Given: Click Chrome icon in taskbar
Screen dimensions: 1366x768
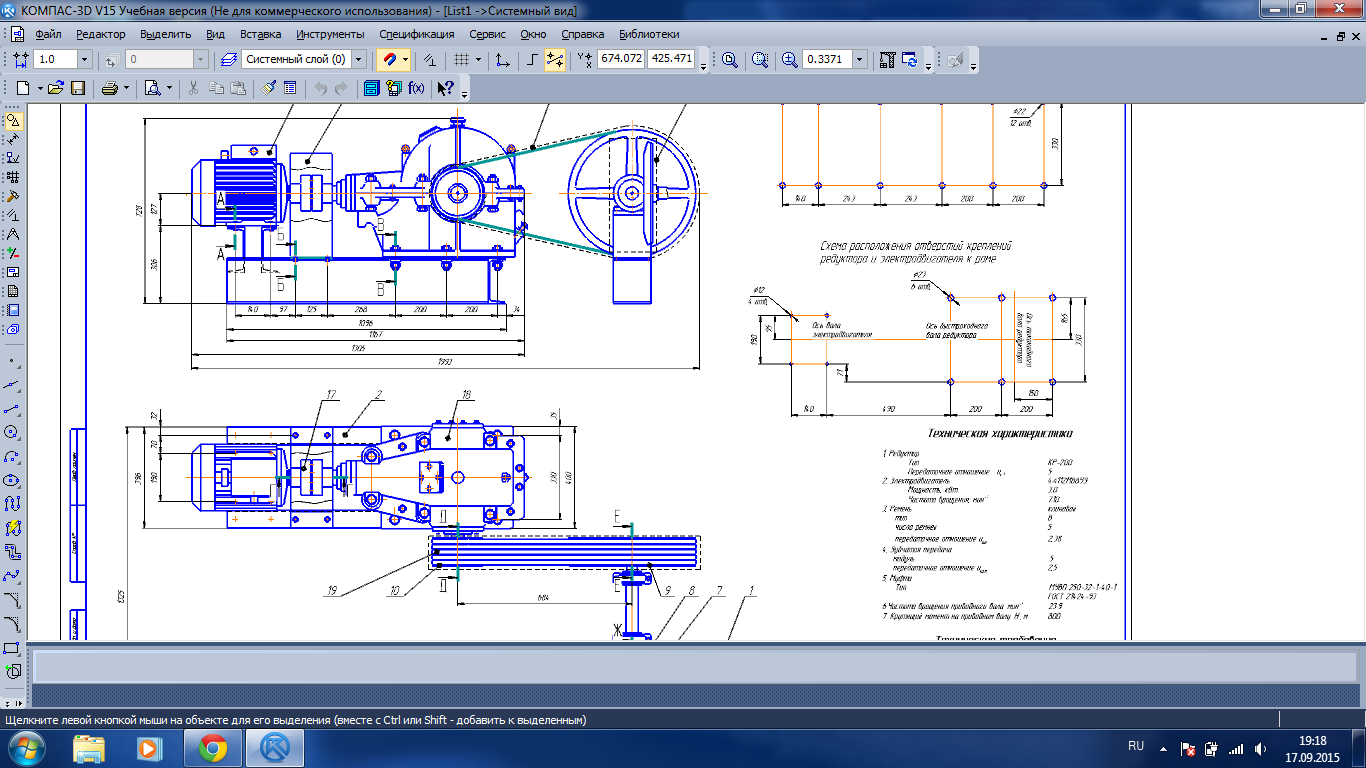Looking at the screenshot, I should (x=212, y=747).
